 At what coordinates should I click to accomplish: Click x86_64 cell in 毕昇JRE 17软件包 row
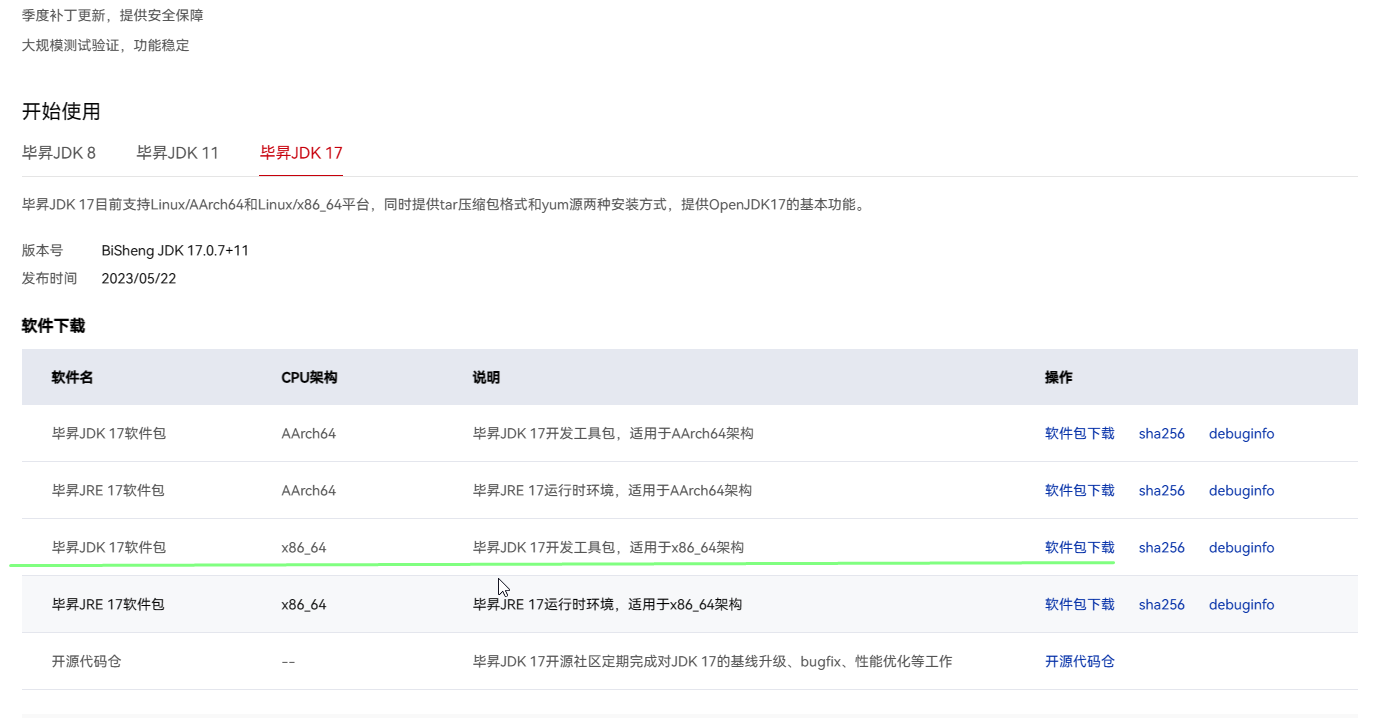(304, 605)
